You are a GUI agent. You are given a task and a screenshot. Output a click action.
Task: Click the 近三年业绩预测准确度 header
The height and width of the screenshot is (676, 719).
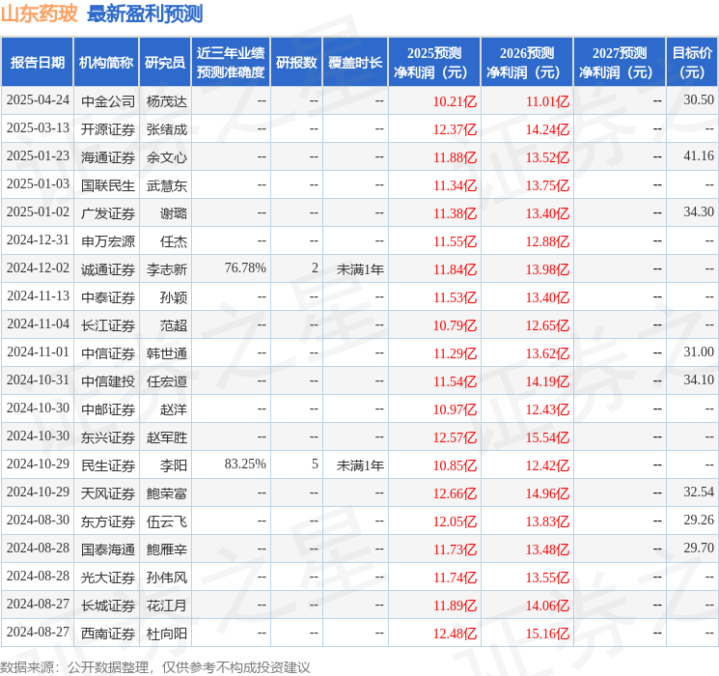pyautogui.click(x=231, y=62)
